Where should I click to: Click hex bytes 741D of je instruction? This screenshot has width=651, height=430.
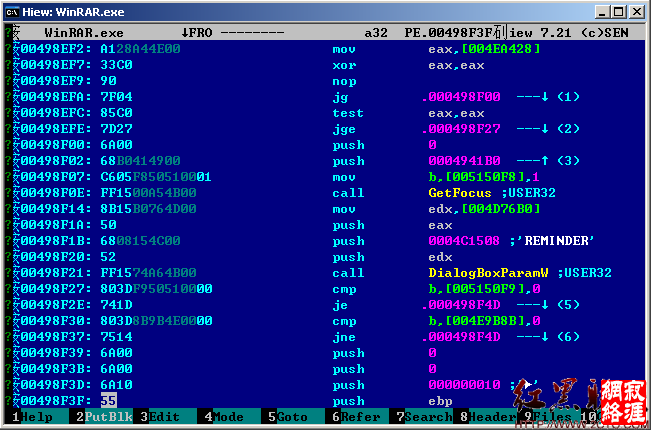[116, 305]
